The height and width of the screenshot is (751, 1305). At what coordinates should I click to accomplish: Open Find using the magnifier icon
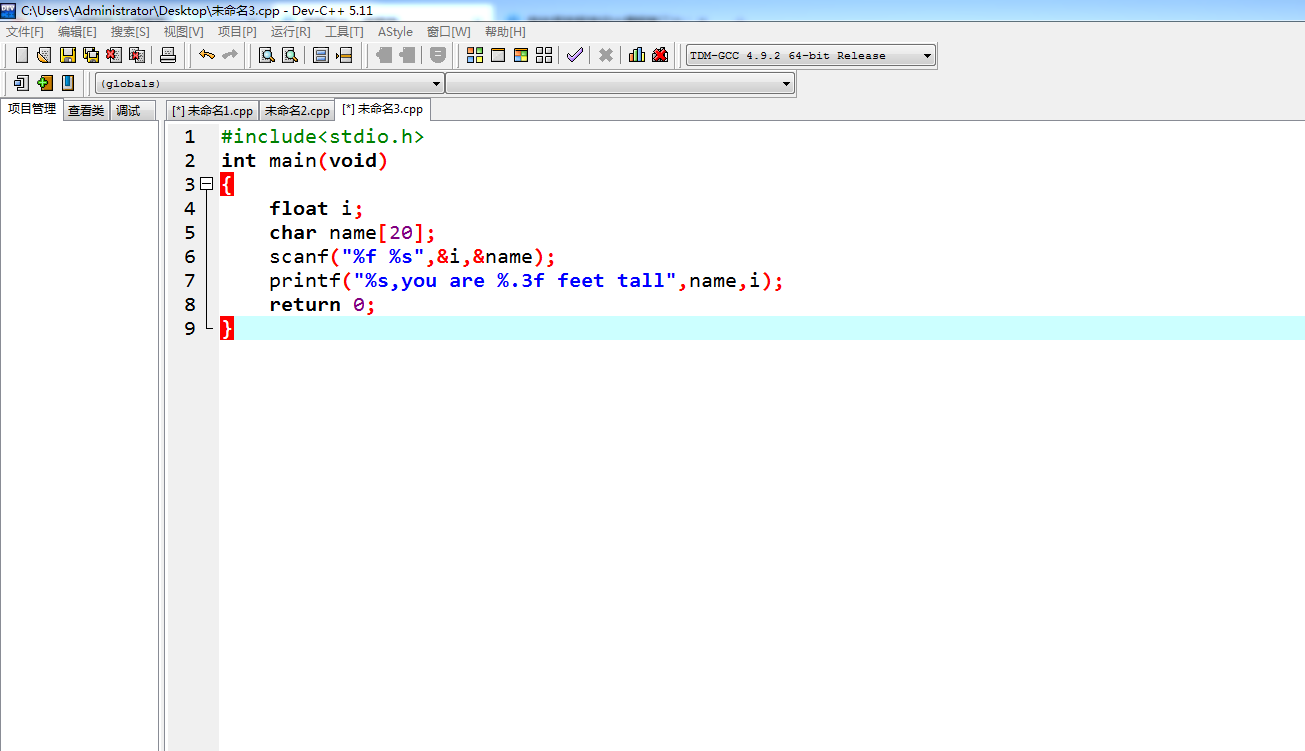(267, 55)
